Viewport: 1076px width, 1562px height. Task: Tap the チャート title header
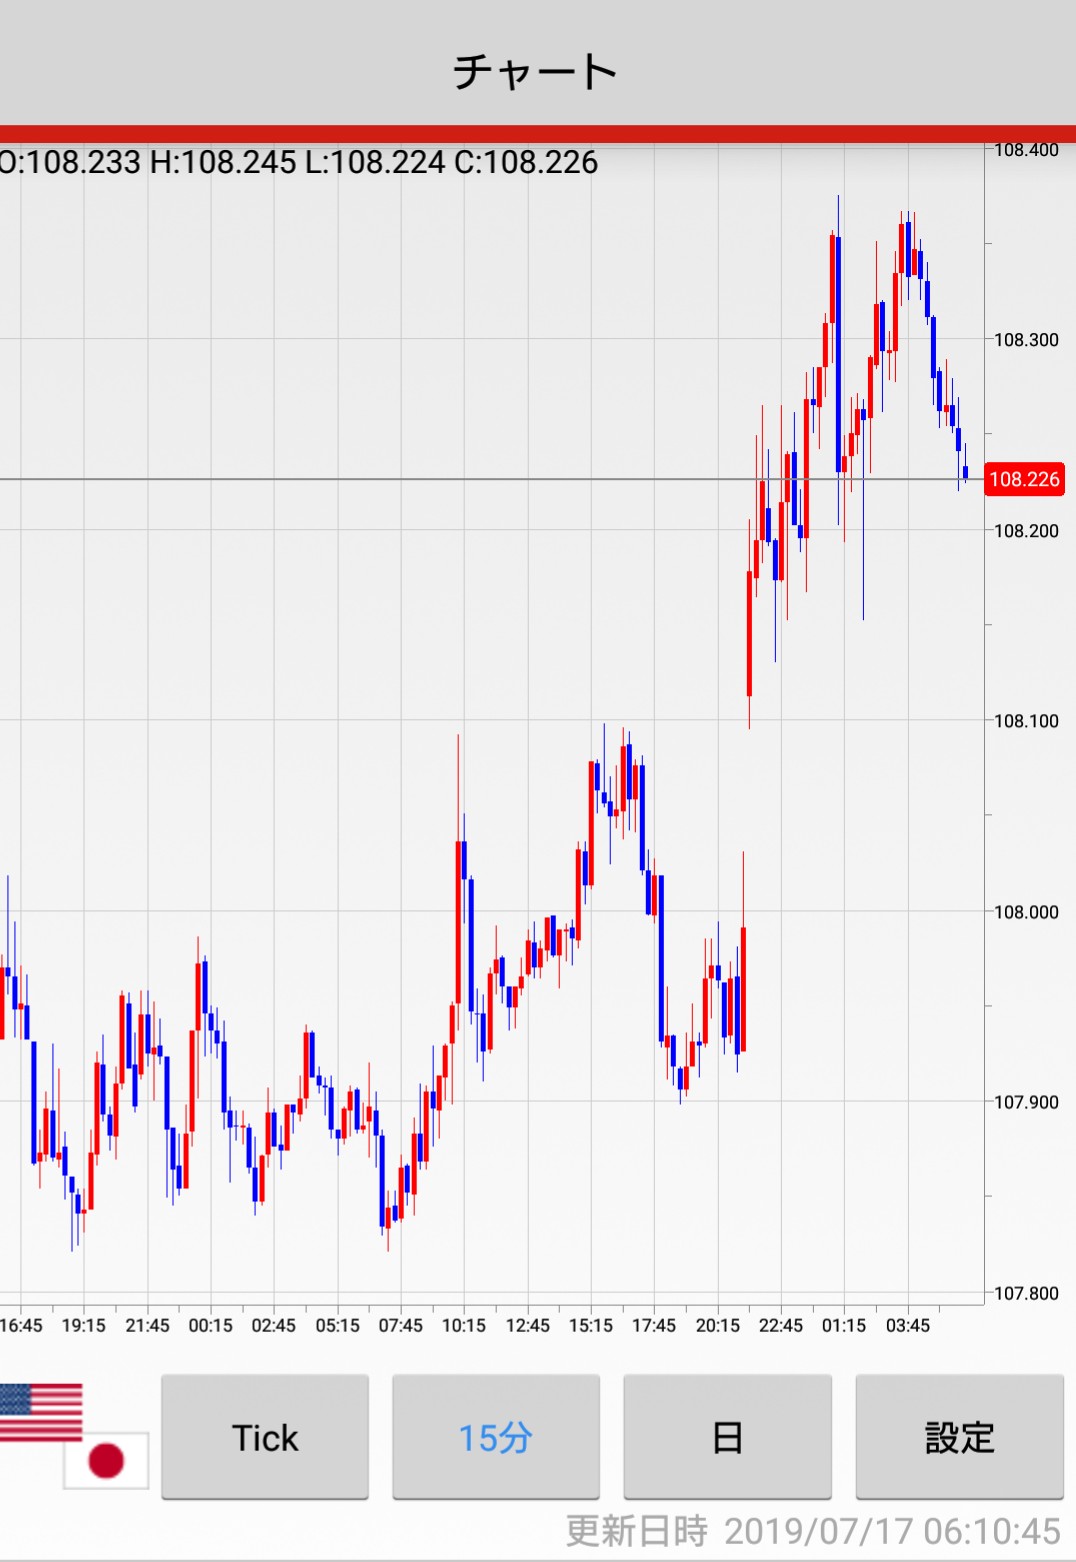(536, 72)
